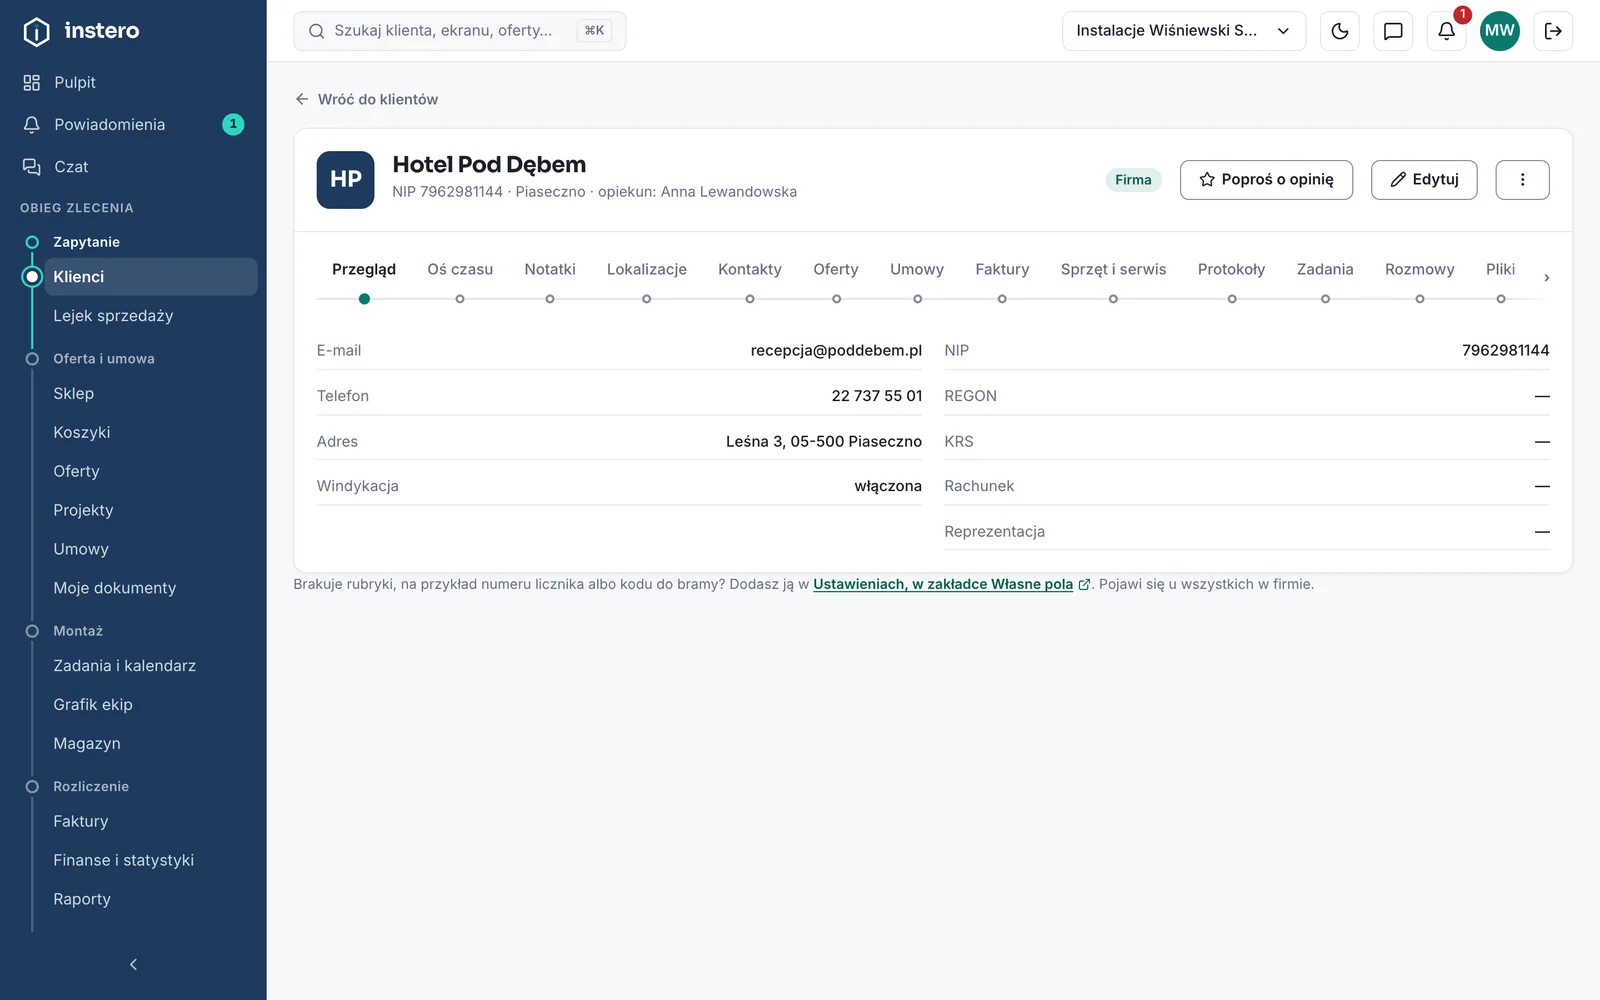Switch to the Notatki tab
Screen dimensions: 1600x1000
click(550, 269)
